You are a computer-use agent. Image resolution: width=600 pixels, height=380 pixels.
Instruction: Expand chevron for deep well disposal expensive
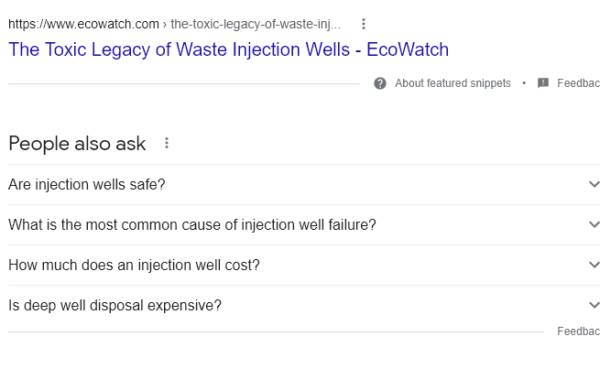coord(594,305)
